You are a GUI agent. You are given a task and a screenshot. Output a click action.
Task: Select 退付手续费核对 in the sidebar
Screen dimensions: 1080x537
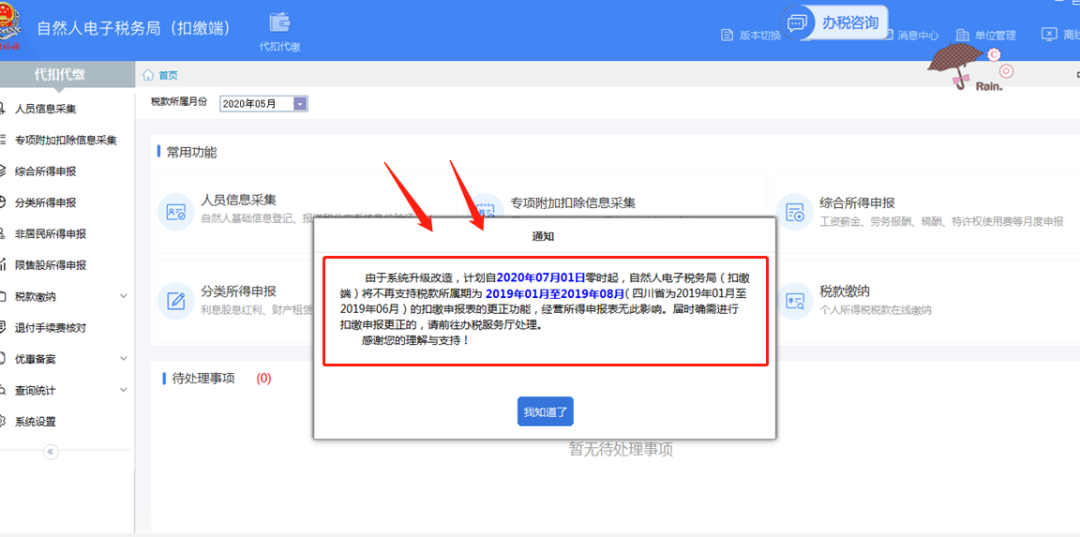[51, 328]
